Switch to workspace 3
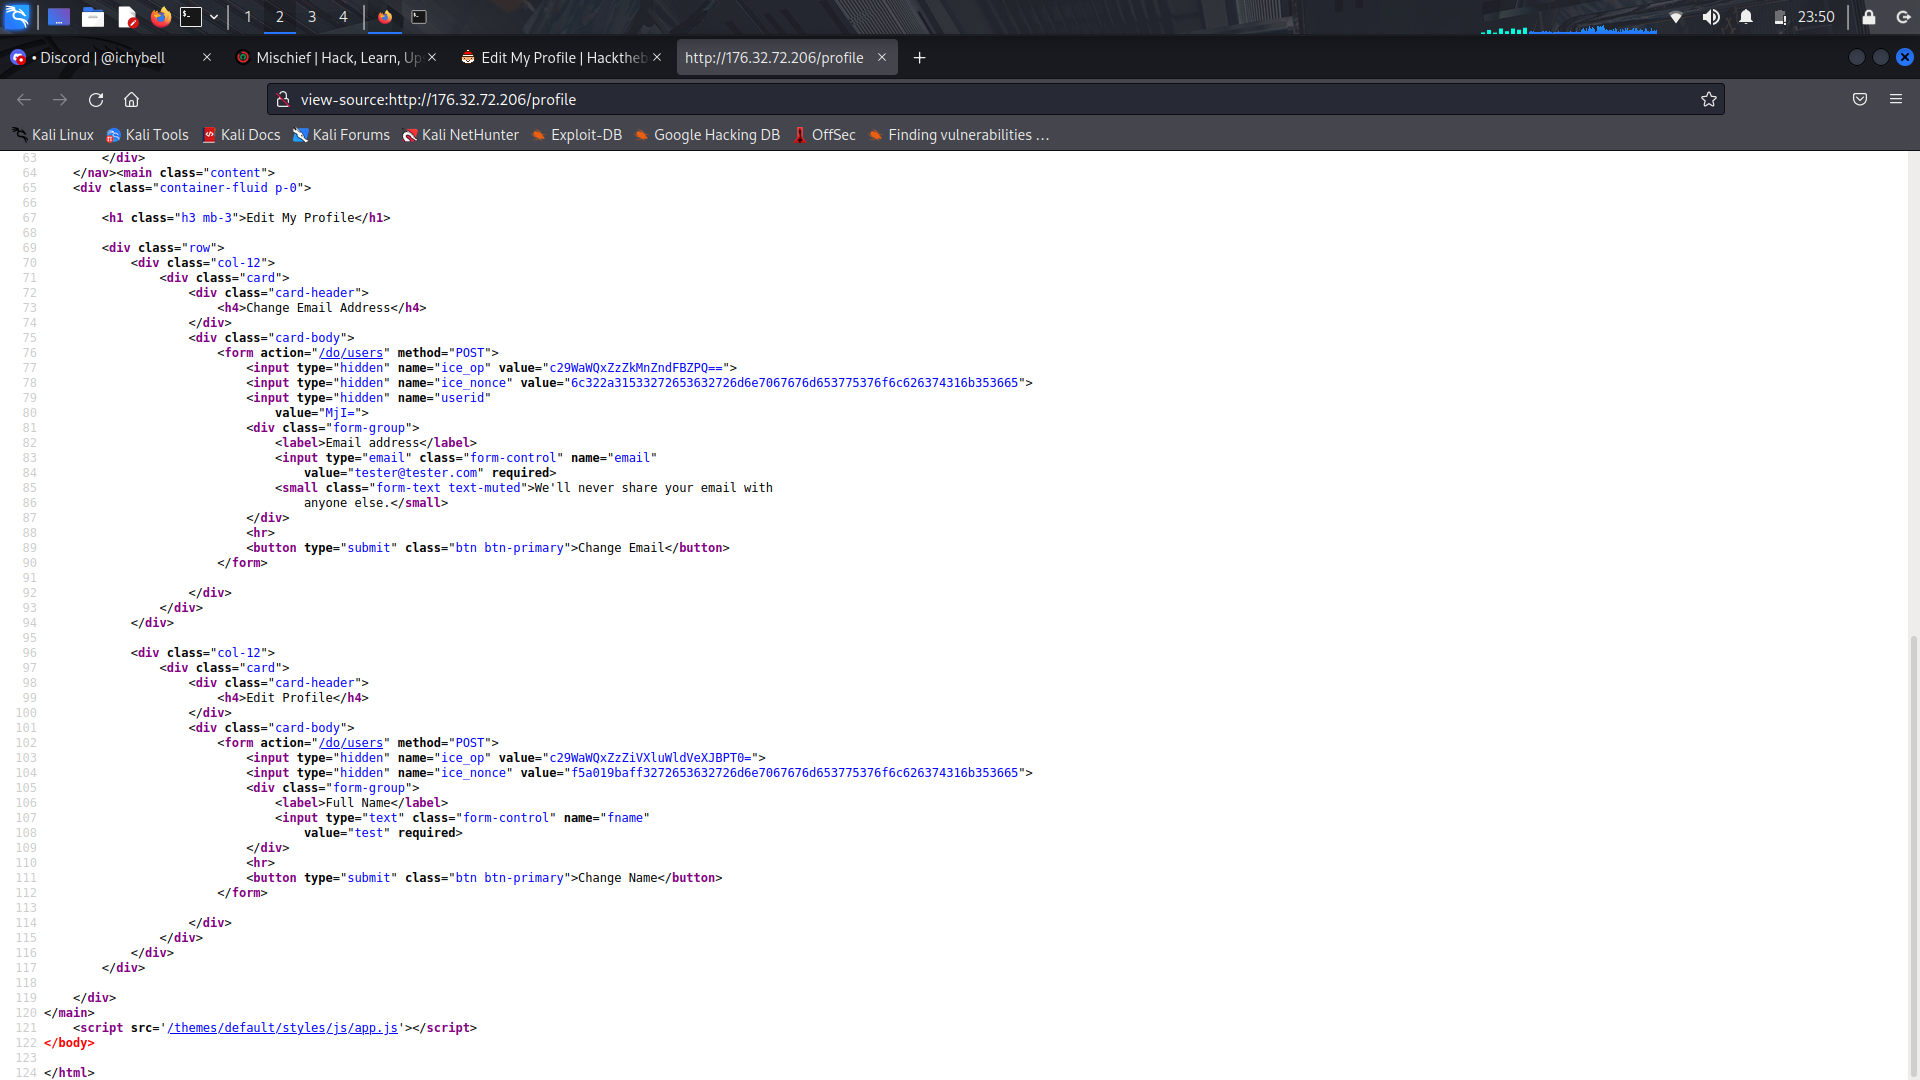 coord(311,17)
